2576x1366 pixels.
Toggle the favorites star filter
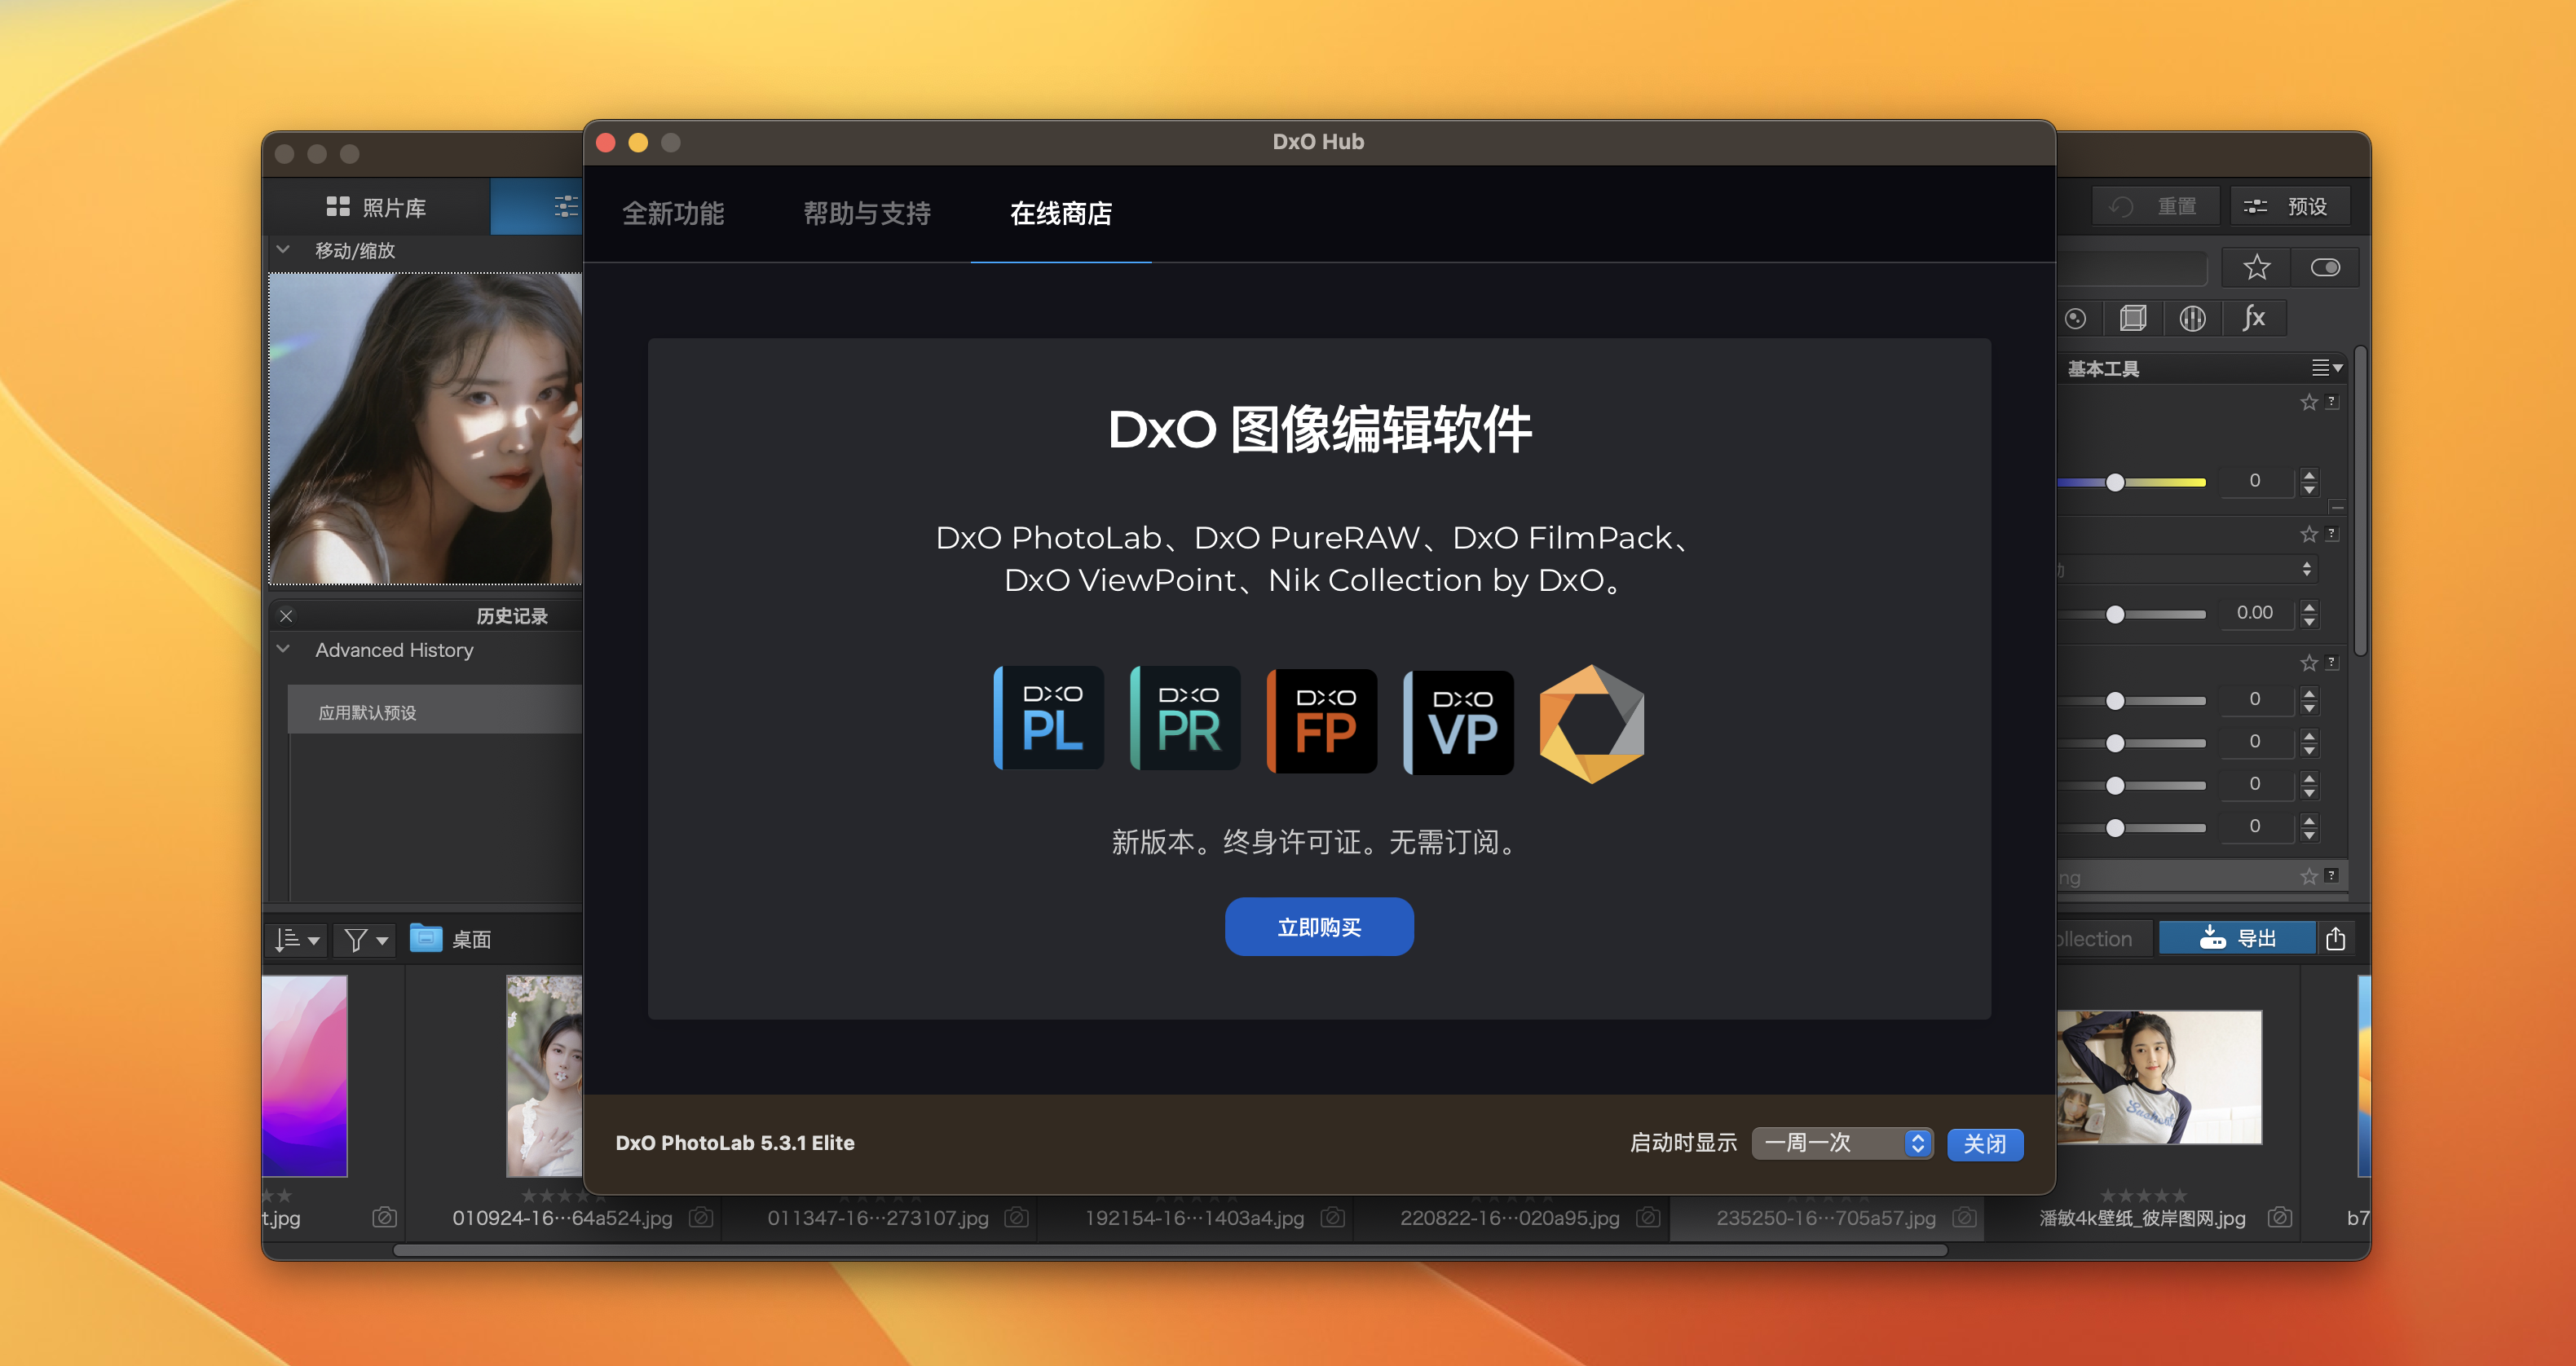tap(2257, 268)
